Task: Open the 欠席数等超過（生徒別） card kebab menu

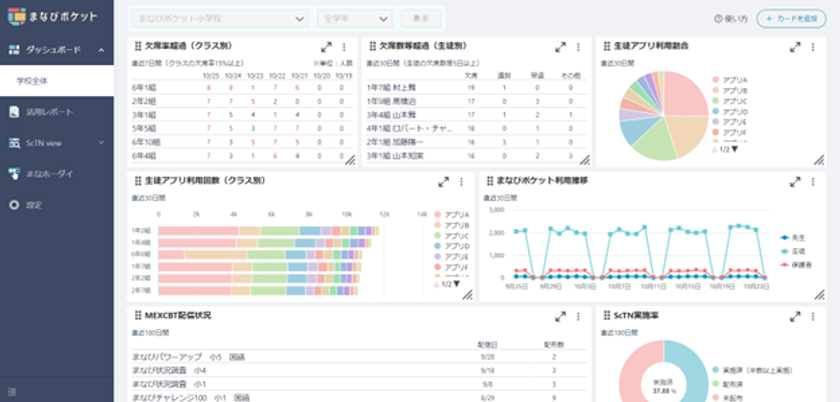Action: (579, 47)
